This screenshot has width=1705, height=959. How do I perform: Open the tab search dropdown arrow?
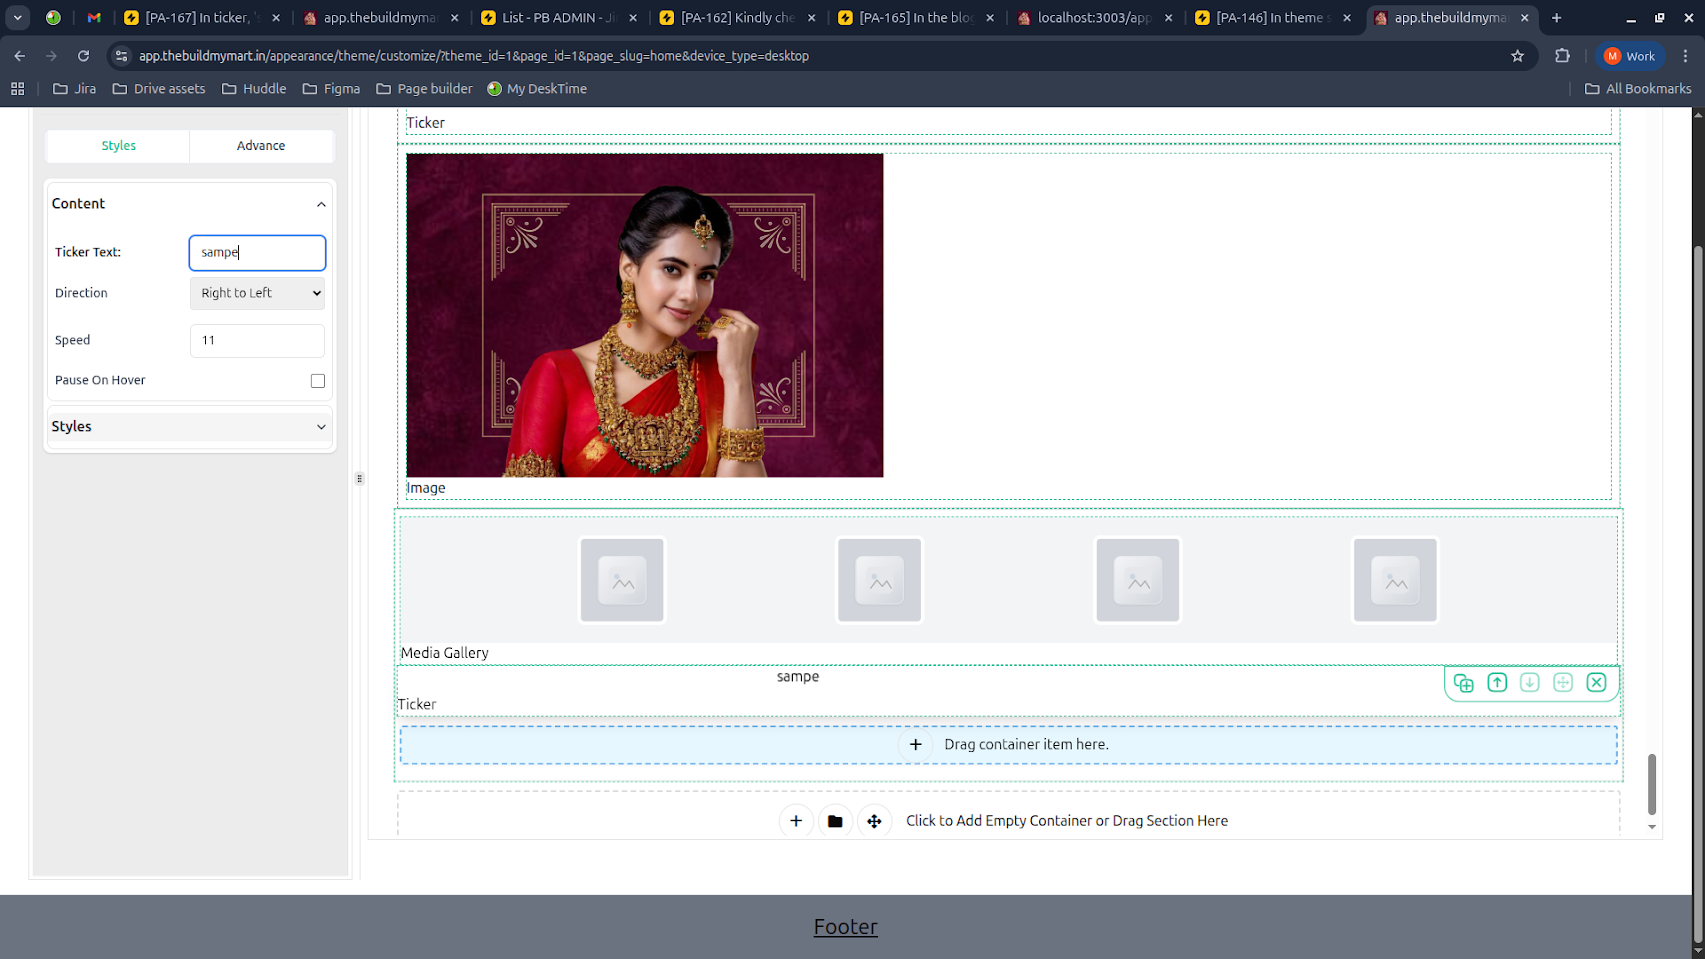point(18,18)
